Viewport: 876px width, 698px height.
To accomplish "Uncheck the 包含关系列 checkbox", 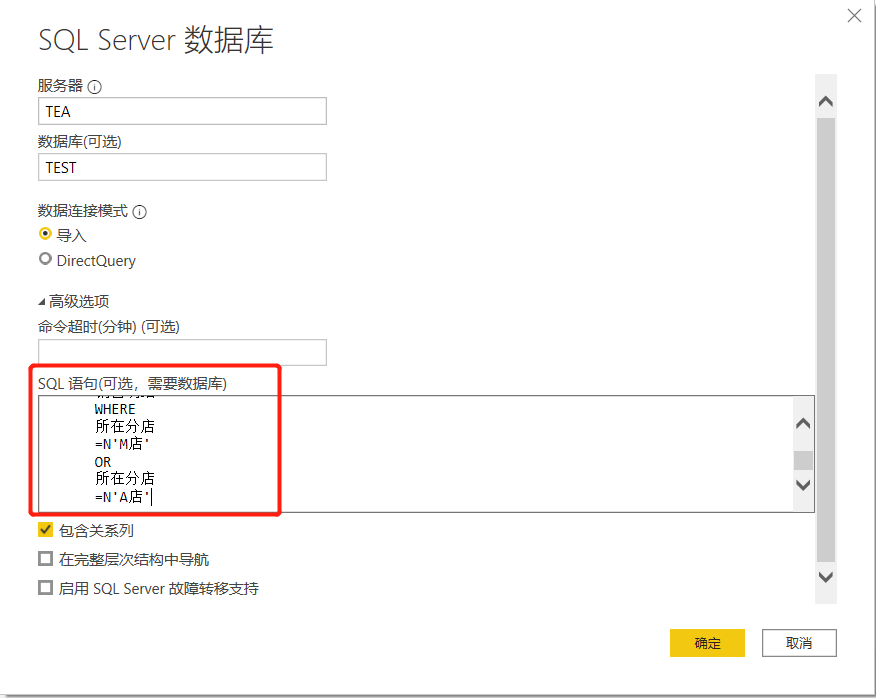I will 45,530.
